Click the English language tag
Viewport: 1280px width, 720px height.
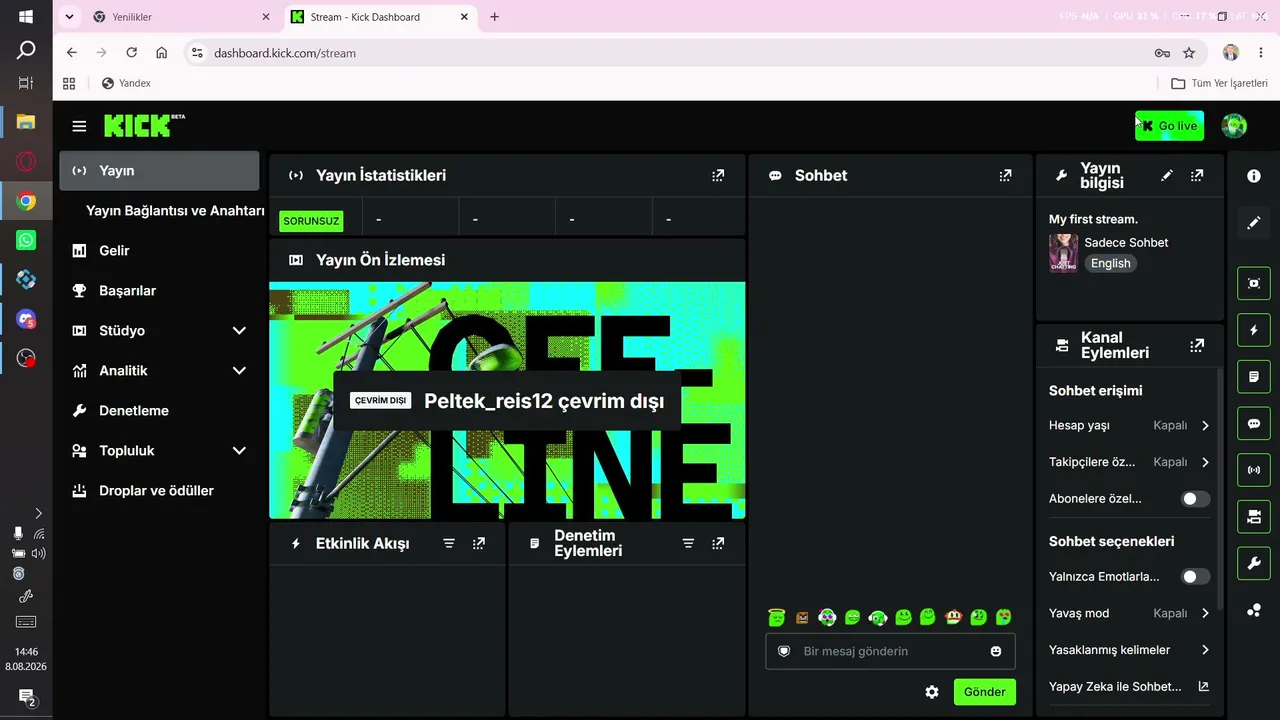[1110, 264]
